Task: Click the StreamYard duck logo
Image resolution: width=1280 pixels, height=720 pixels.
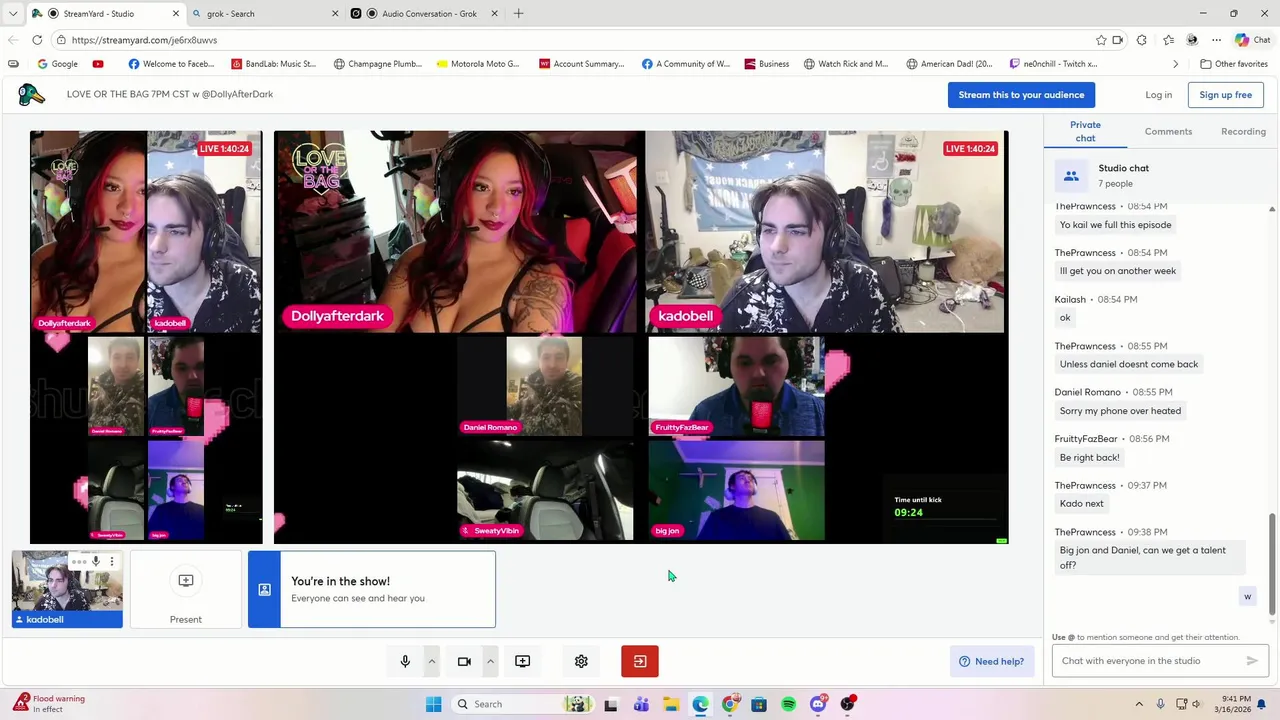Action: 32,95
